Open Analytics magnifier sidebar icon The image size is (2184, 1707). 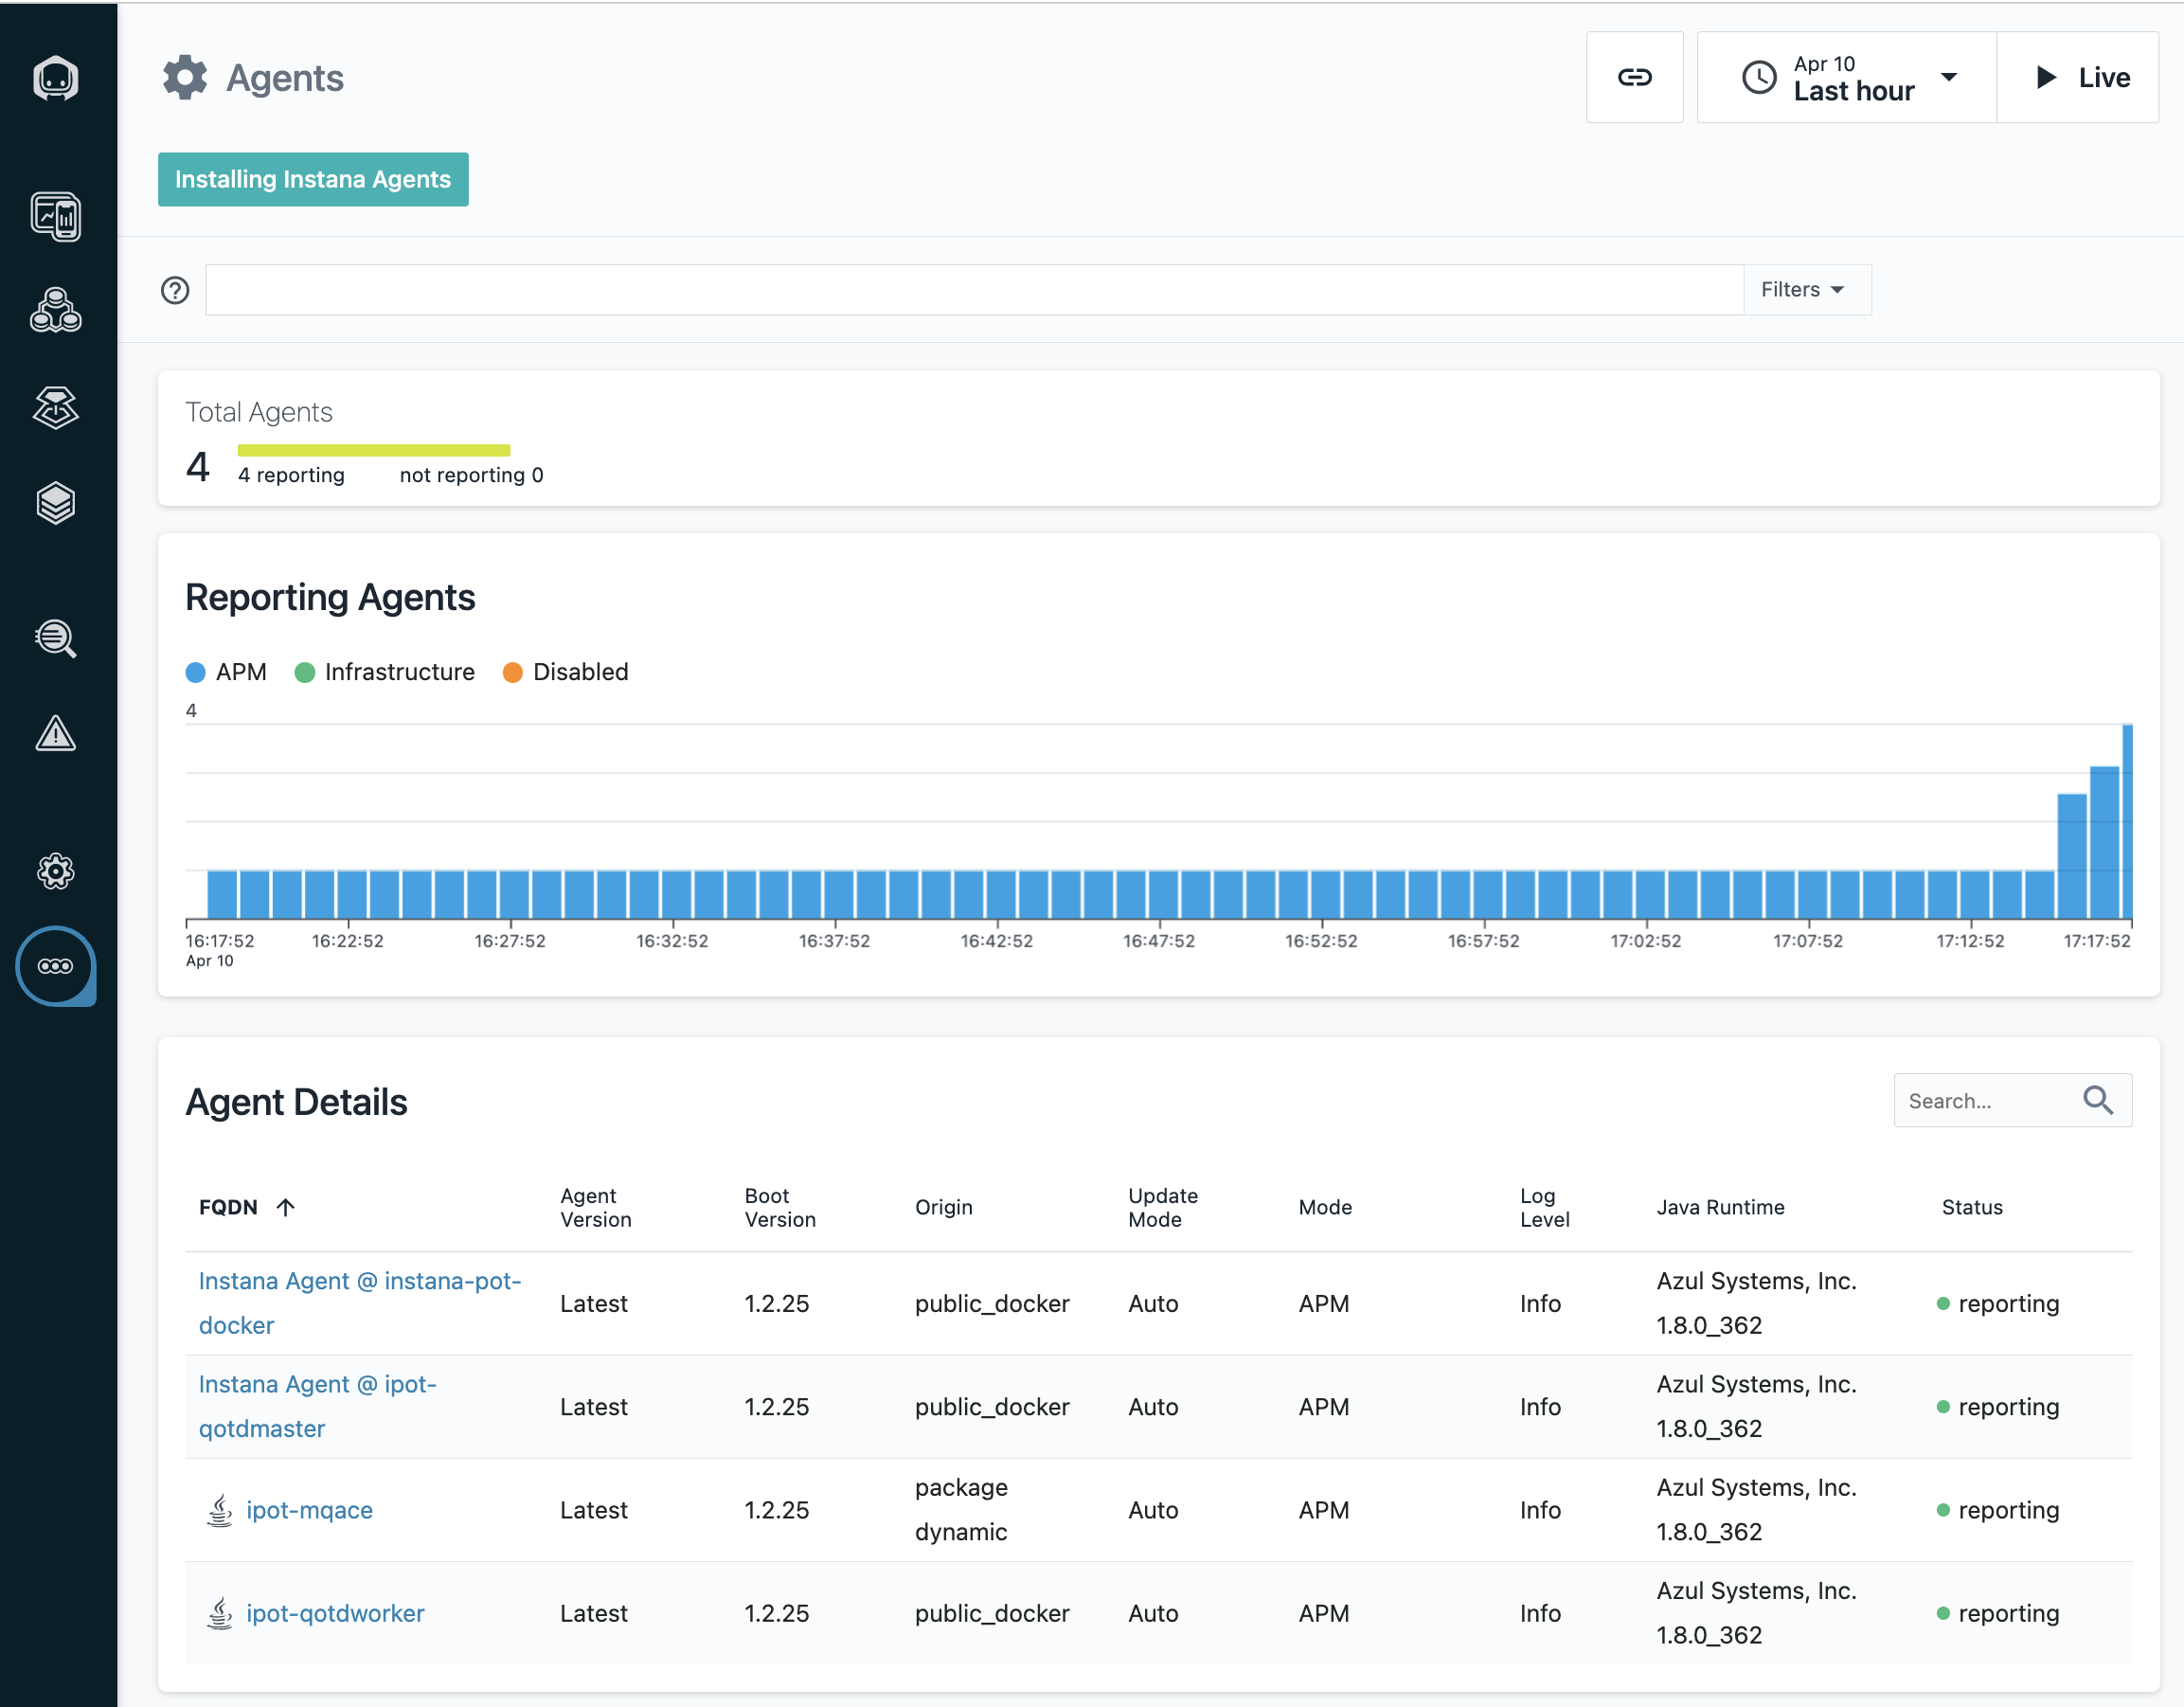click(56, 638)
